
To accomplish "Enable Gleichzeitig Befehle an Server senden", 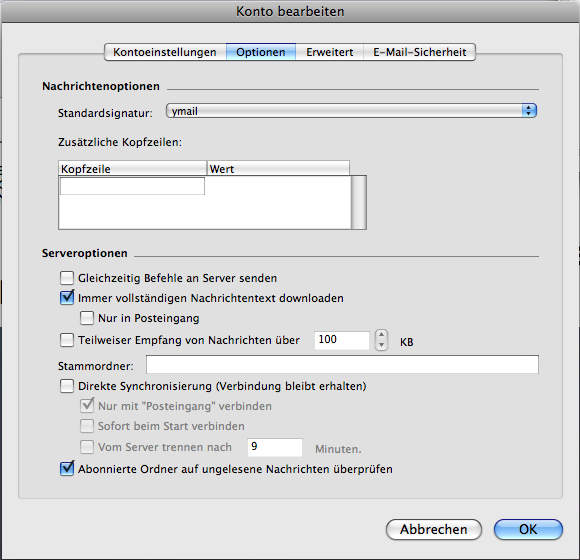I will coord(67,278).
